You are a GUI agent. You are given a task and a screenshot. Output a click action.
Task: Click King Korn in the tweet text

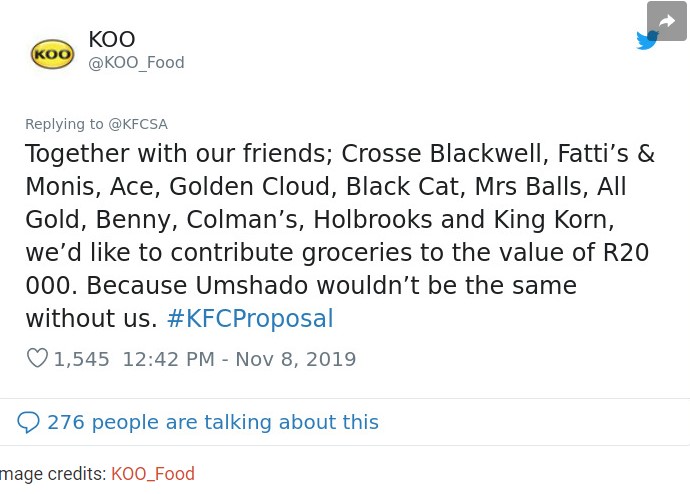(554, 220)
